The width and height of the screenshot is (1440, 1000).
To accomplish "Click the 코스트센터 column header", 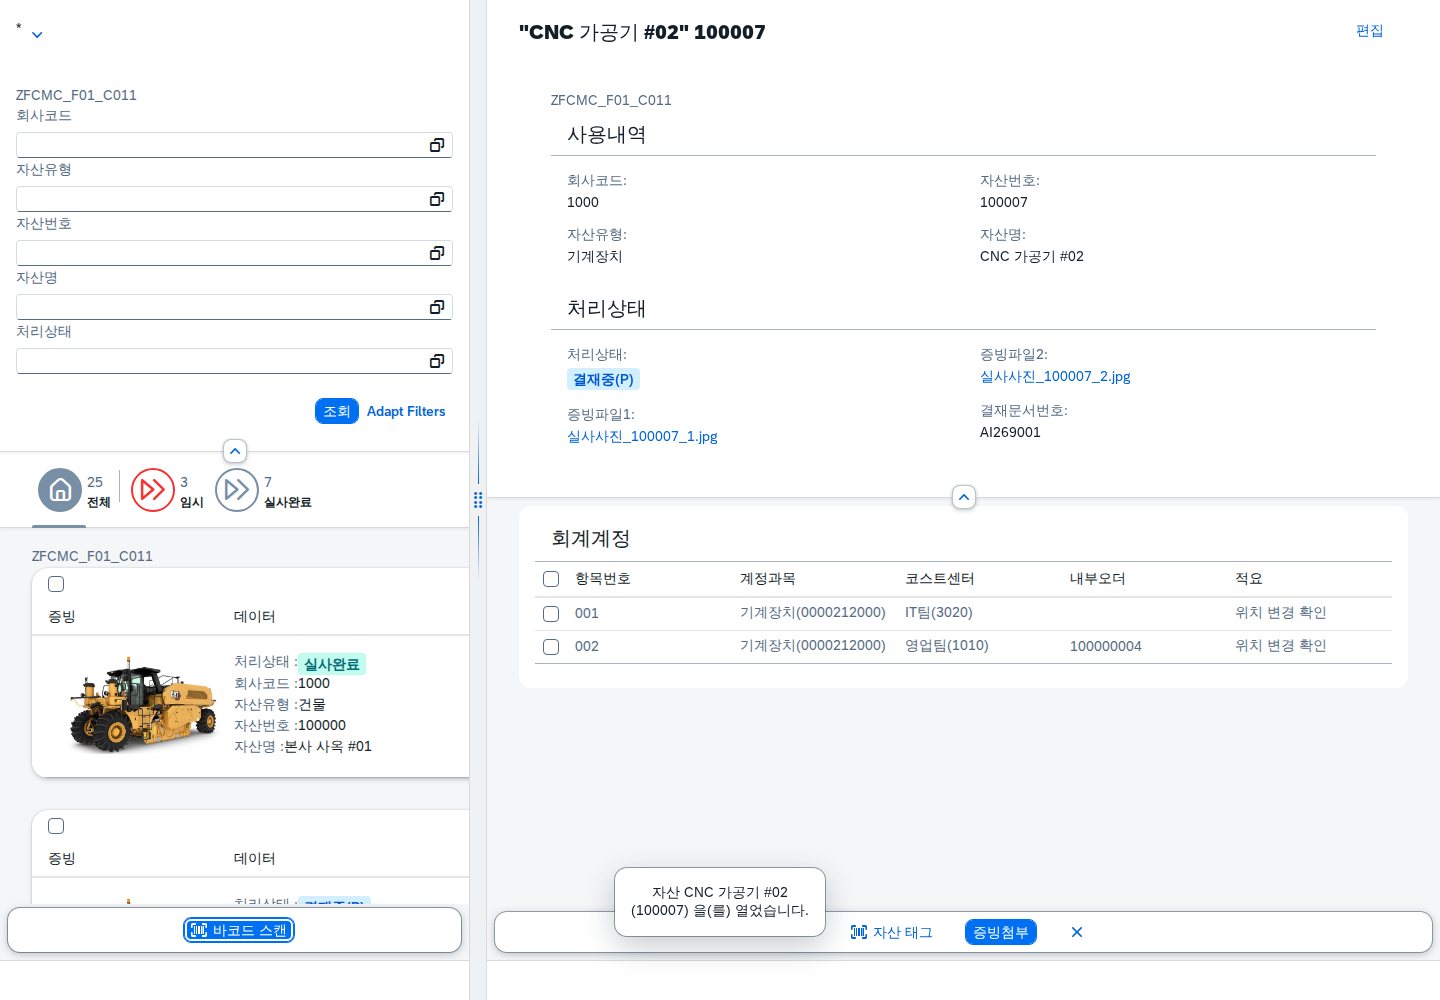I will tap(939, 579).
